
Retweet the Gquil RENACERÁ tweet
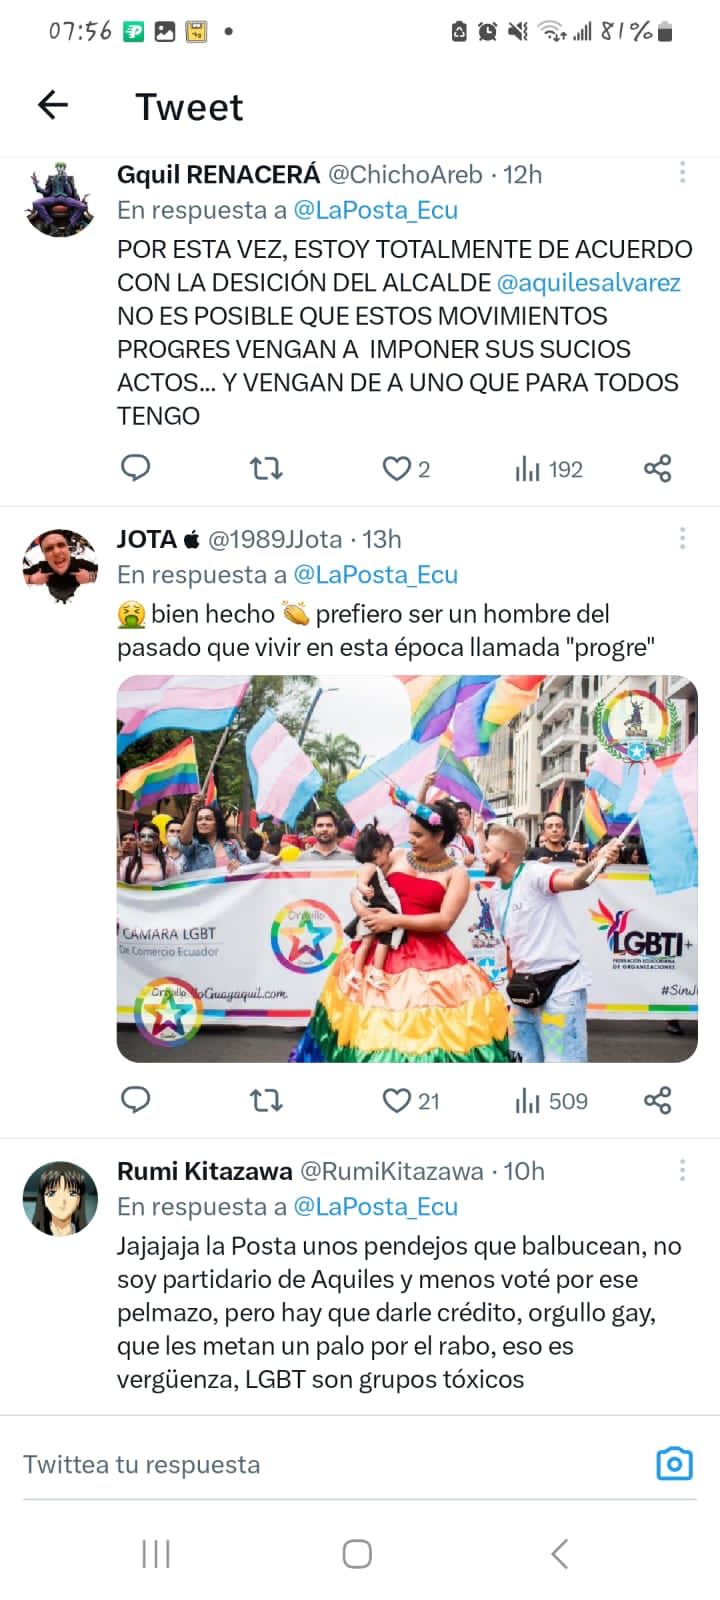(x=266, y=468)
